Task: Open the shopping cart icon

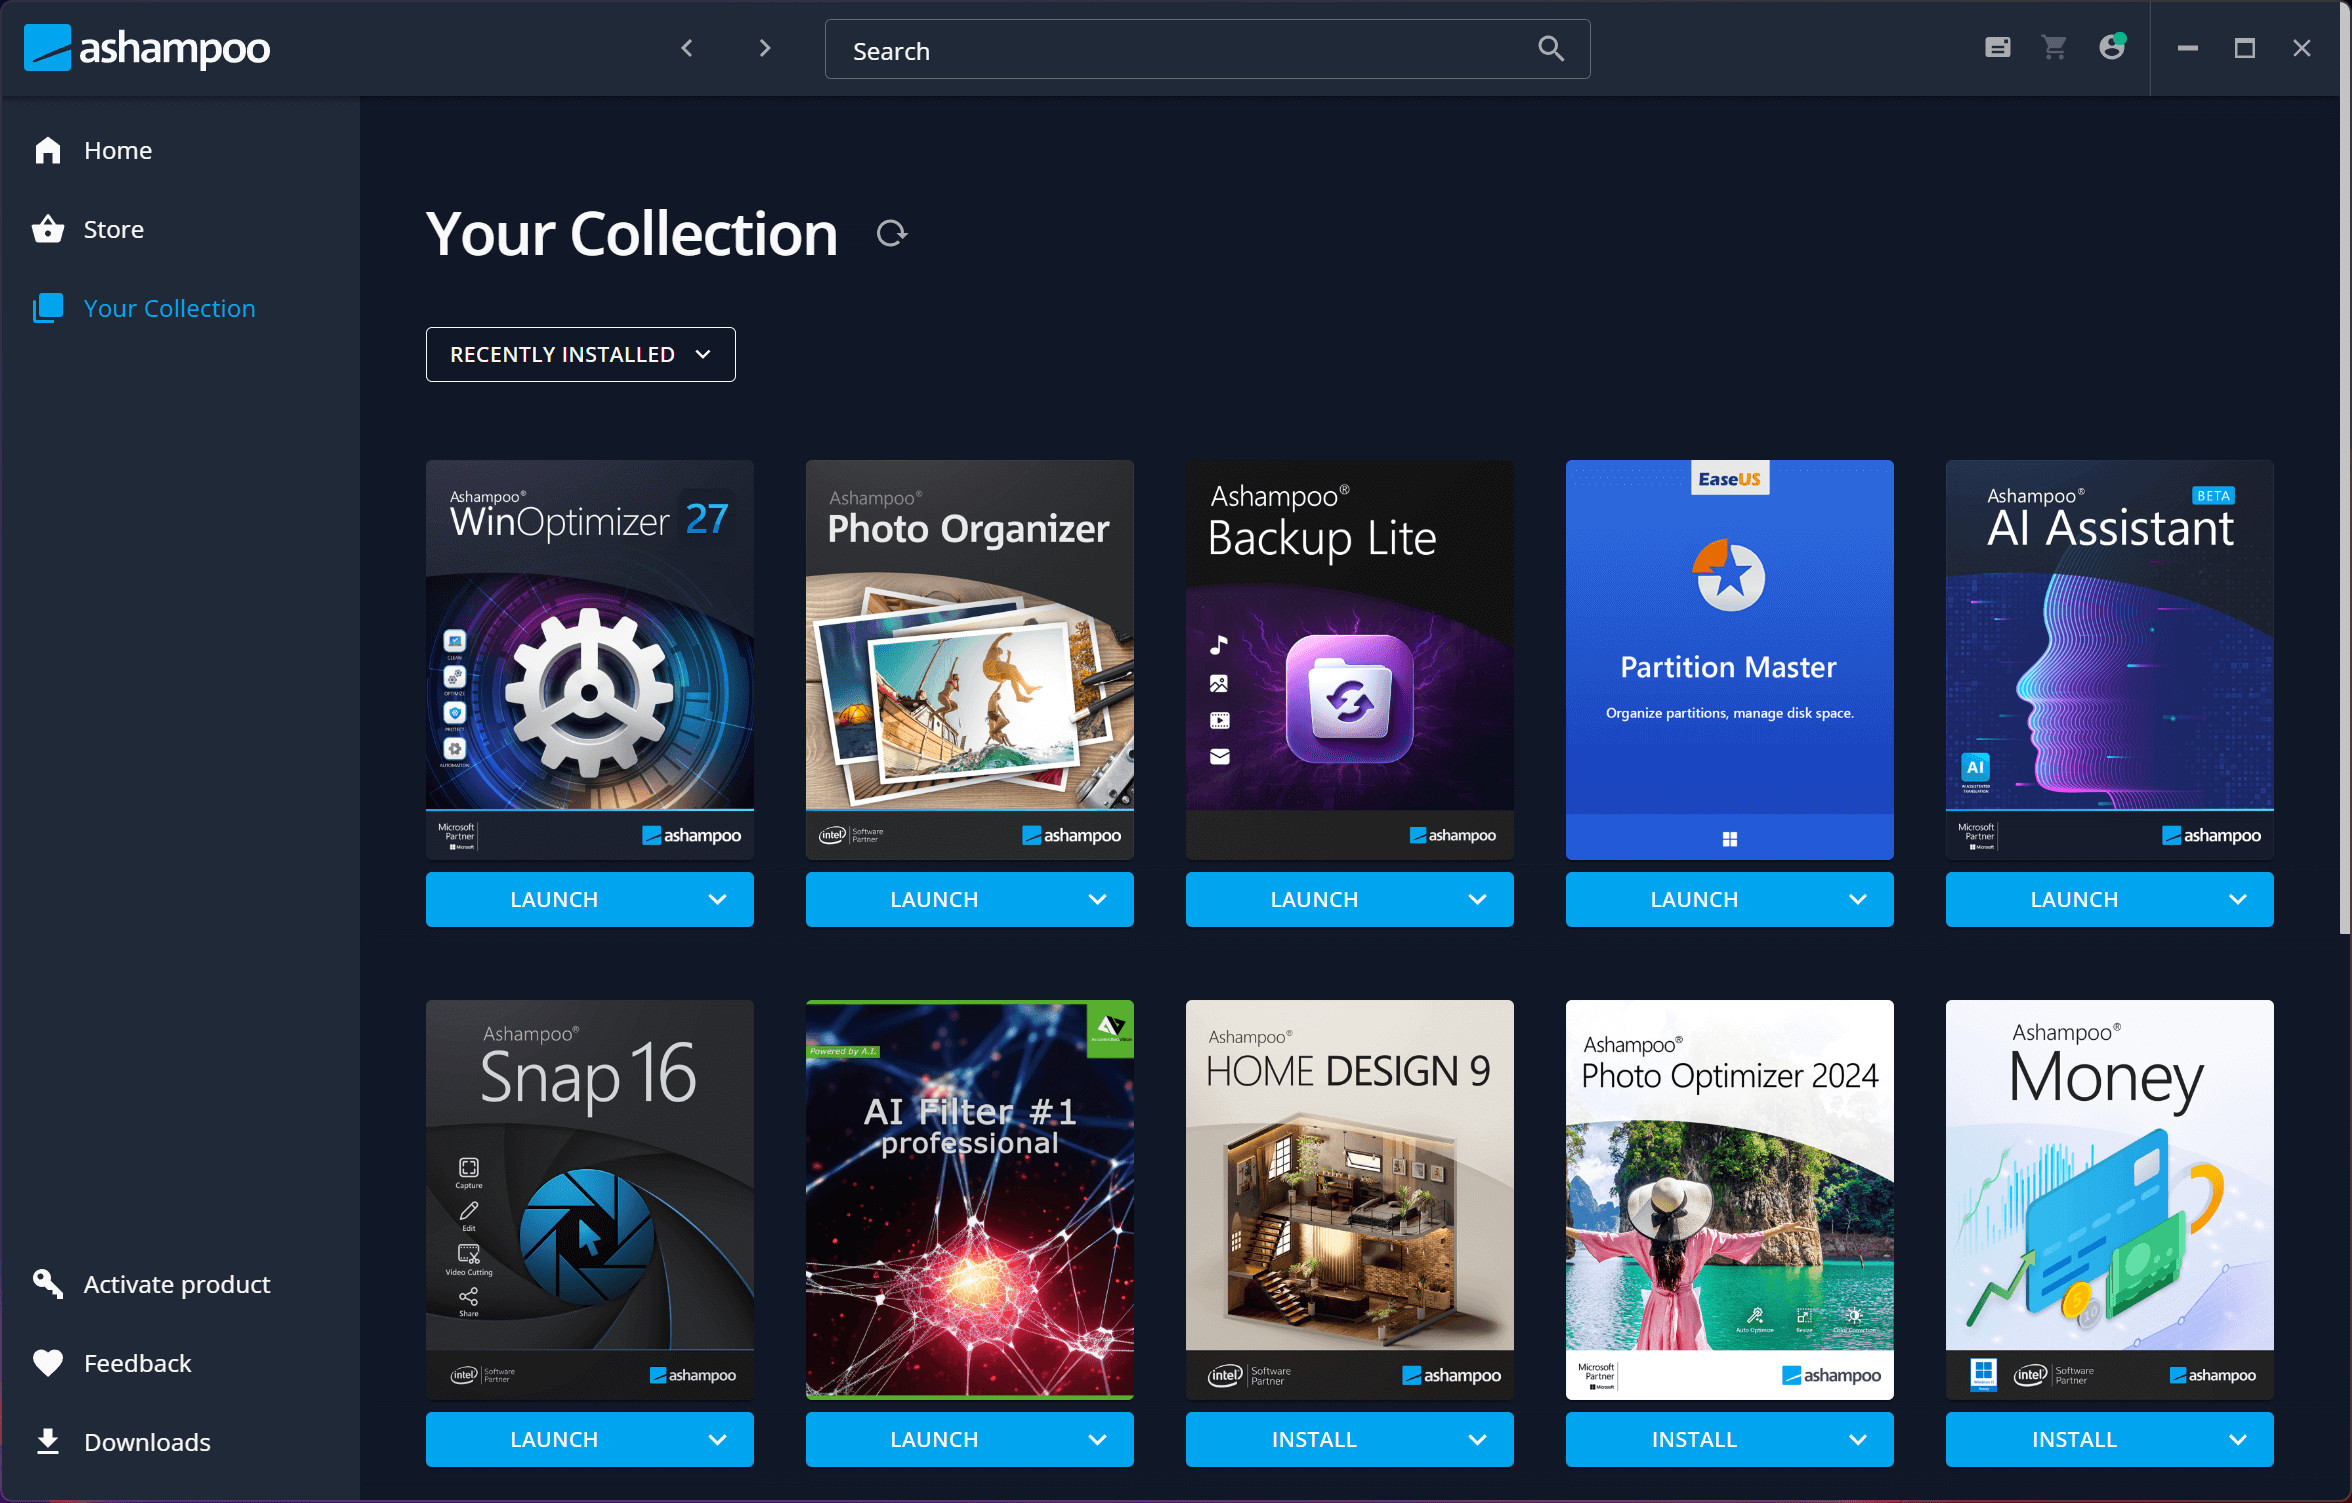Action: click(2054, 47)
